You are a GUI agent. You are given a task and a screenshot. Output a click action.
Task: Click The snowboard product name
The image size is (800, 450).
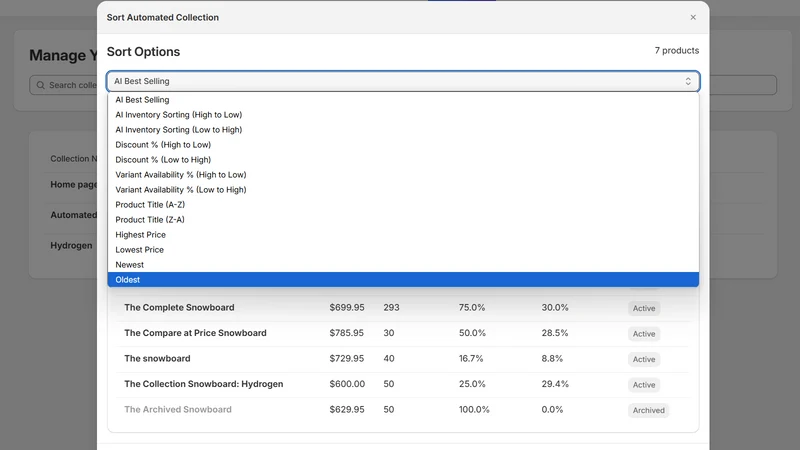(x=157, y=359)
